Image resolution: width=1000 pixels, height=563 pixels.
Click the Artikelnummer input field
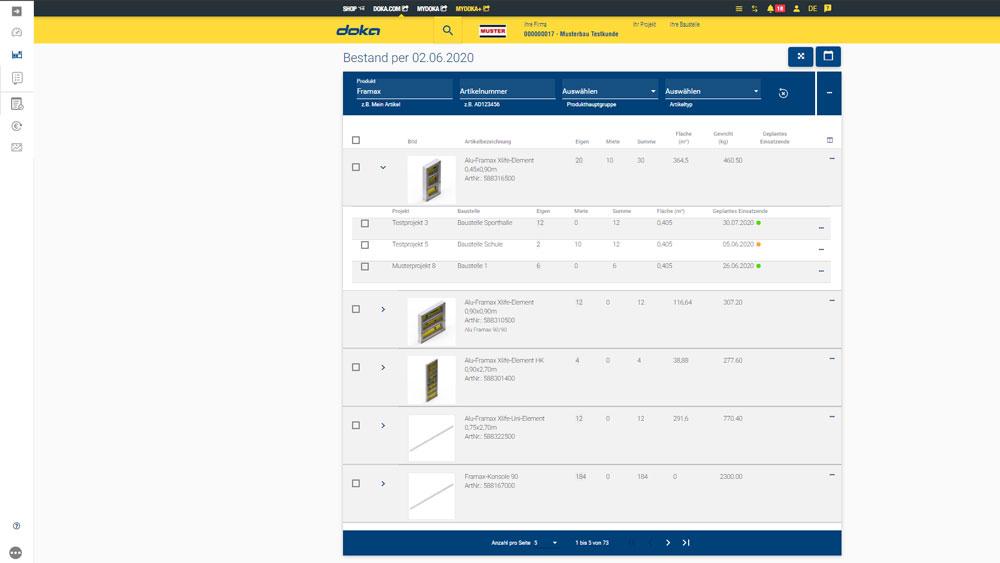pos(505,91)
